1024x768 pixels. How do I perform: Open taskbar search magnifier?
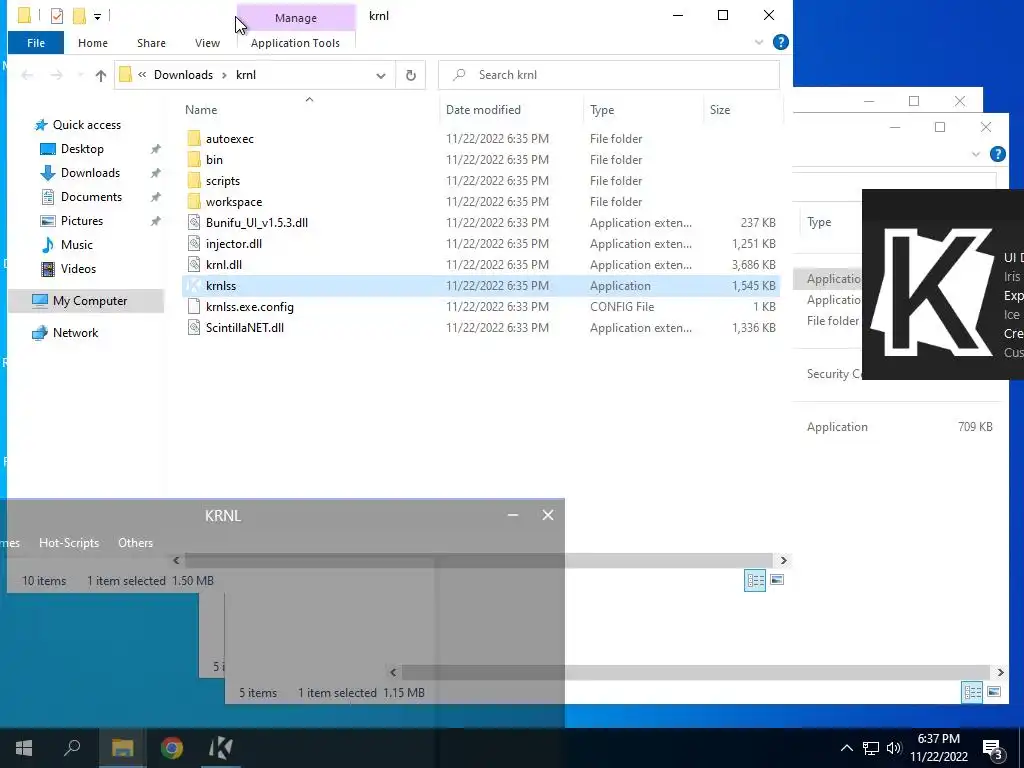pos(72,748)
